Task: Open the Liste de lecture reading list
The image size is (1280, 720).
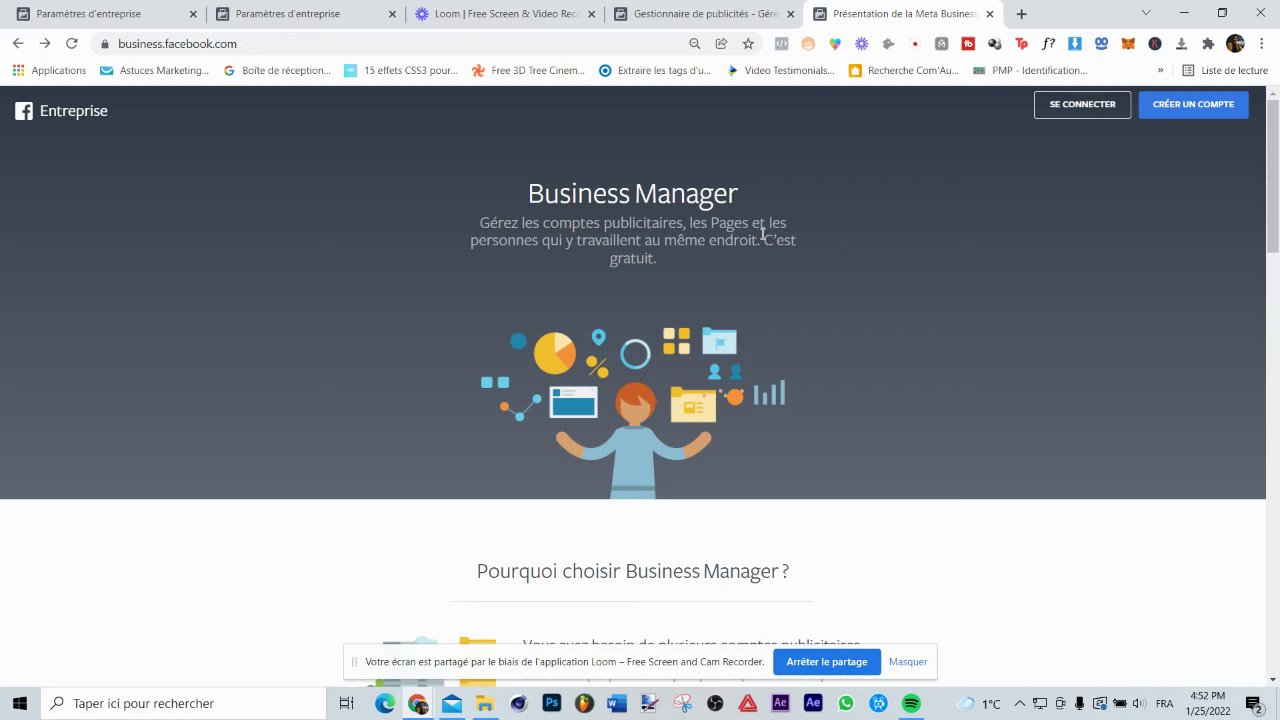Action: point(1225,71)
